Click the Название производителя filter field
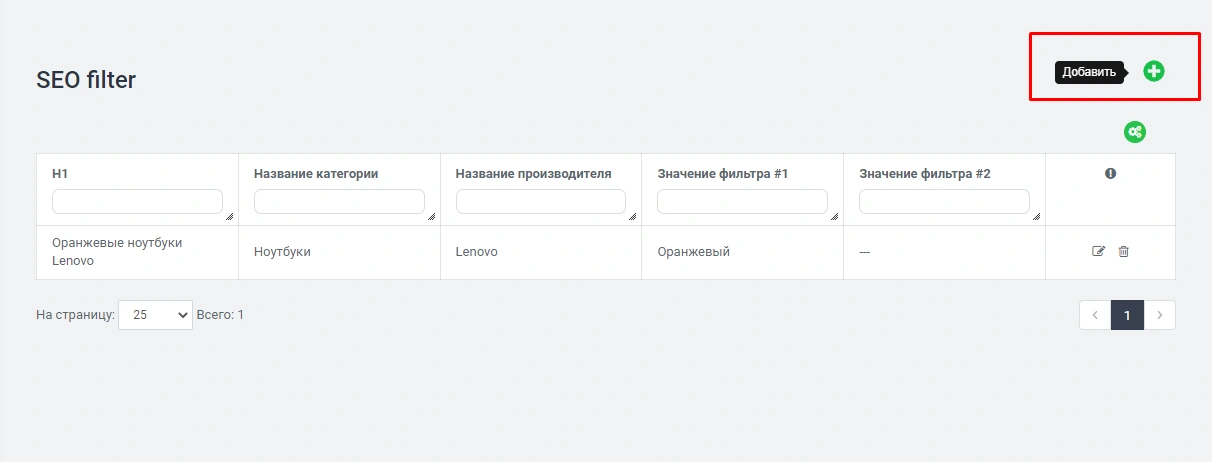The width and height of the screenshot is (1212, 462). point(540,202)
